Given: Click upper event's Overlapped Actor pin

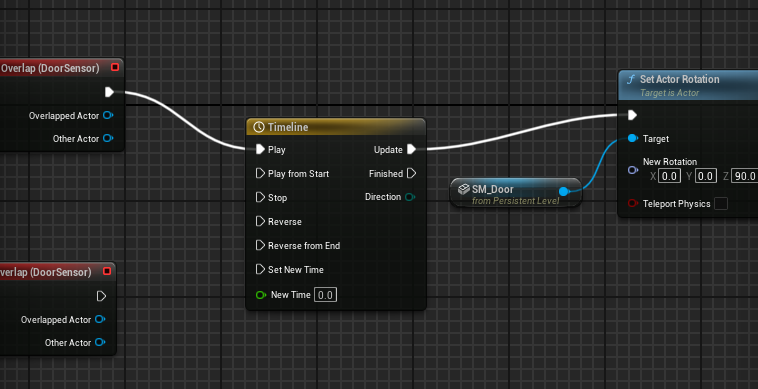Looking at the screenshot, I should point(108,115).
